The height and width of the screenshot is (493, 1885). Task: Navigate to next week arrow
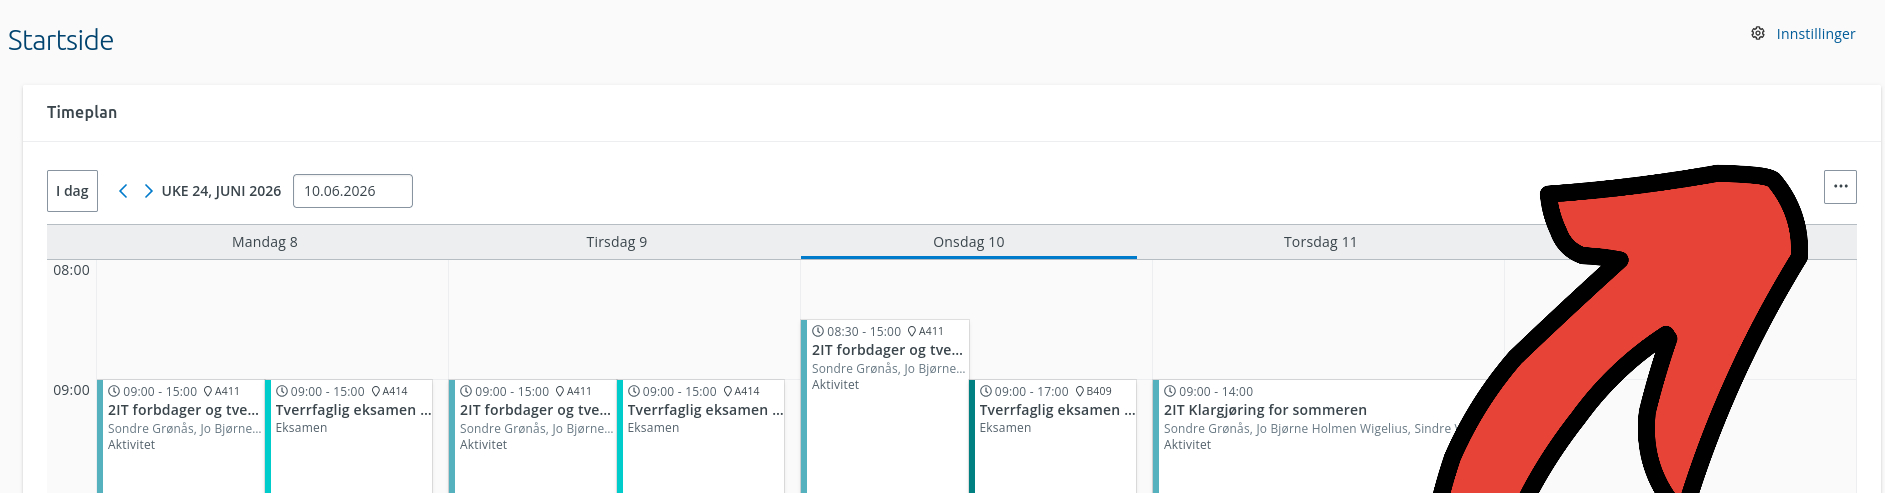point(148,191)
